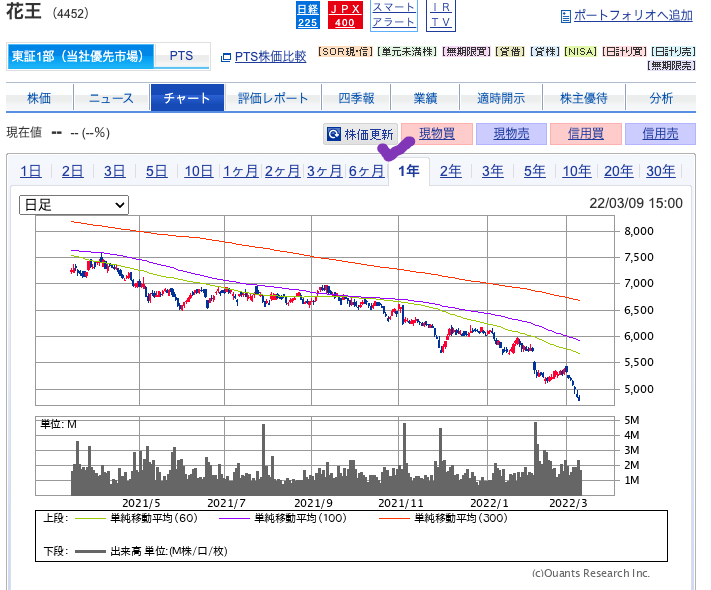The height and width of the screenshot is (590, 711).
Task: Click the 単純移動平均(60) legend entry
Action: (136, 518)
